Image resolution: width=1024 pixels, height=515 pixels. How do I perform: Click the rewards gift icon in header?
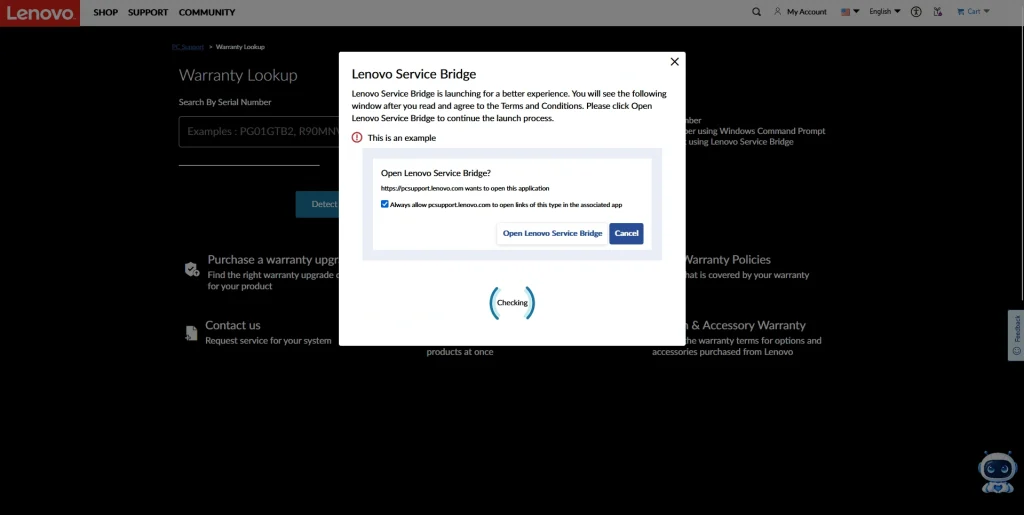coord(938,12)
